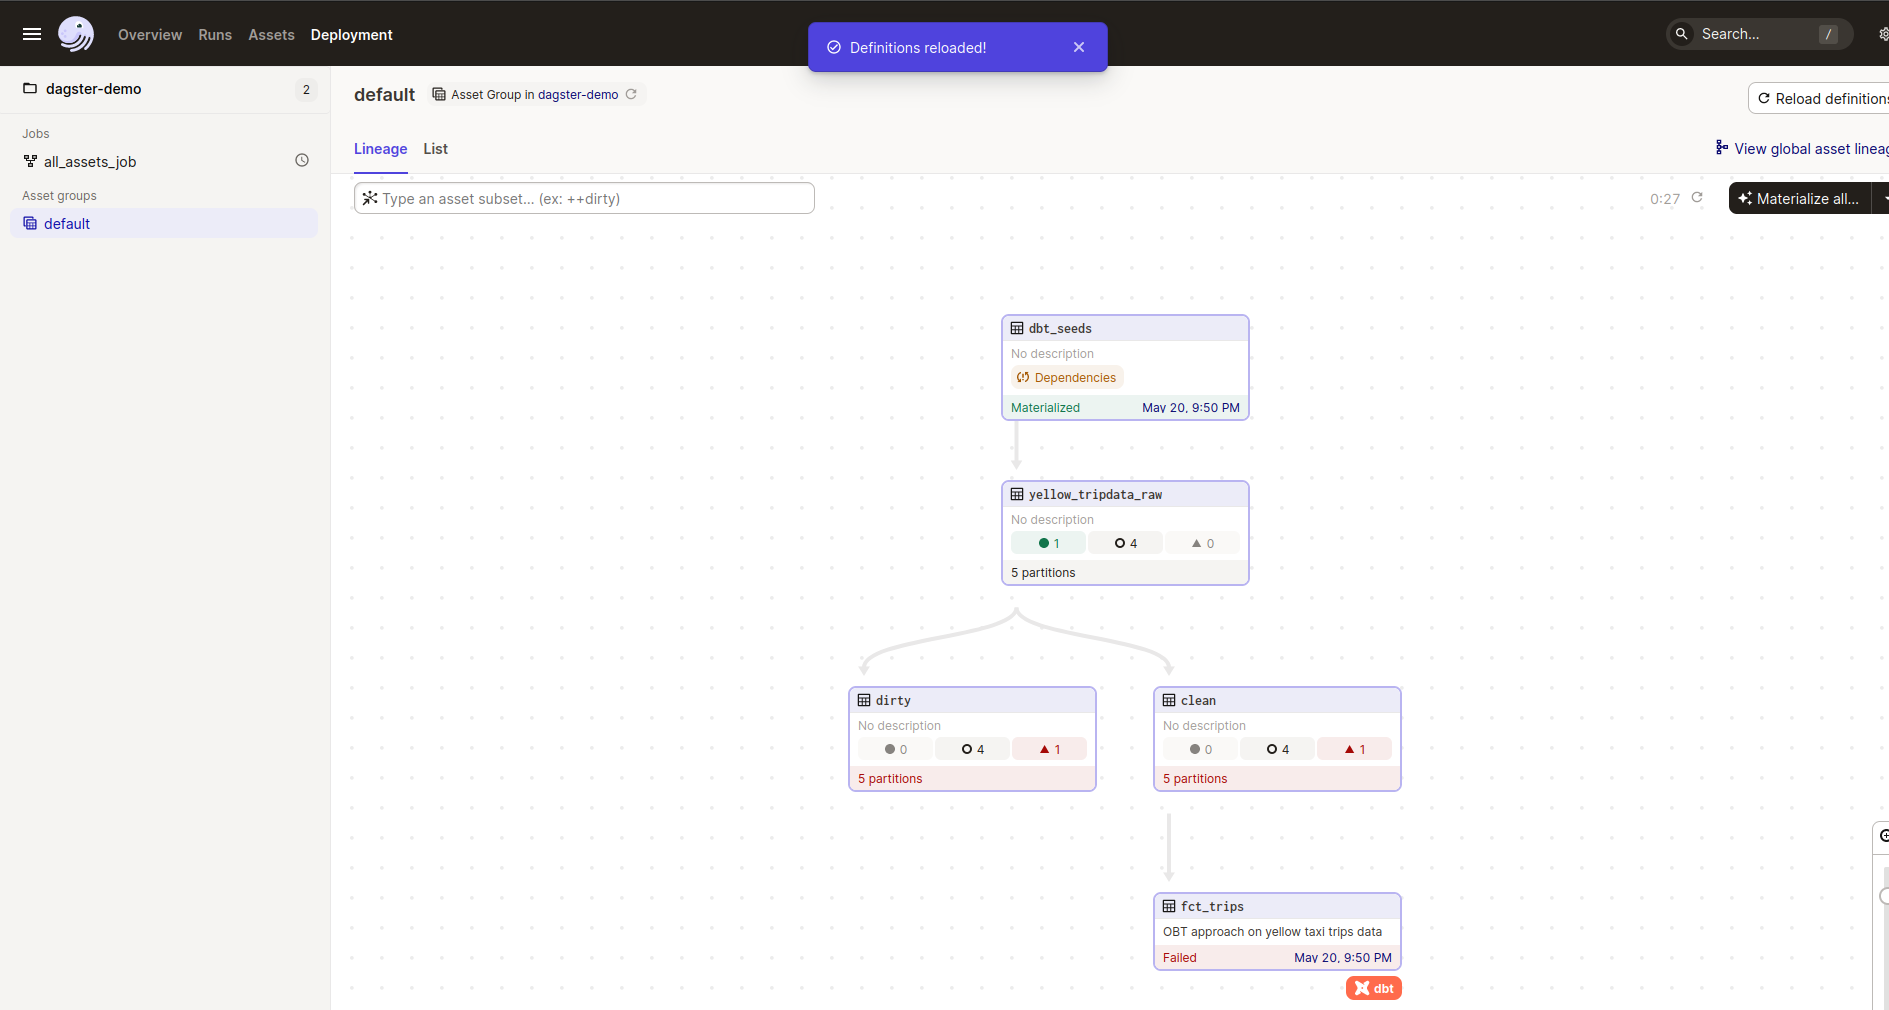Click the "5 partitions" text on dirty node
Viewport: 1889px width, 1010px height.
(x=890, y=779)
